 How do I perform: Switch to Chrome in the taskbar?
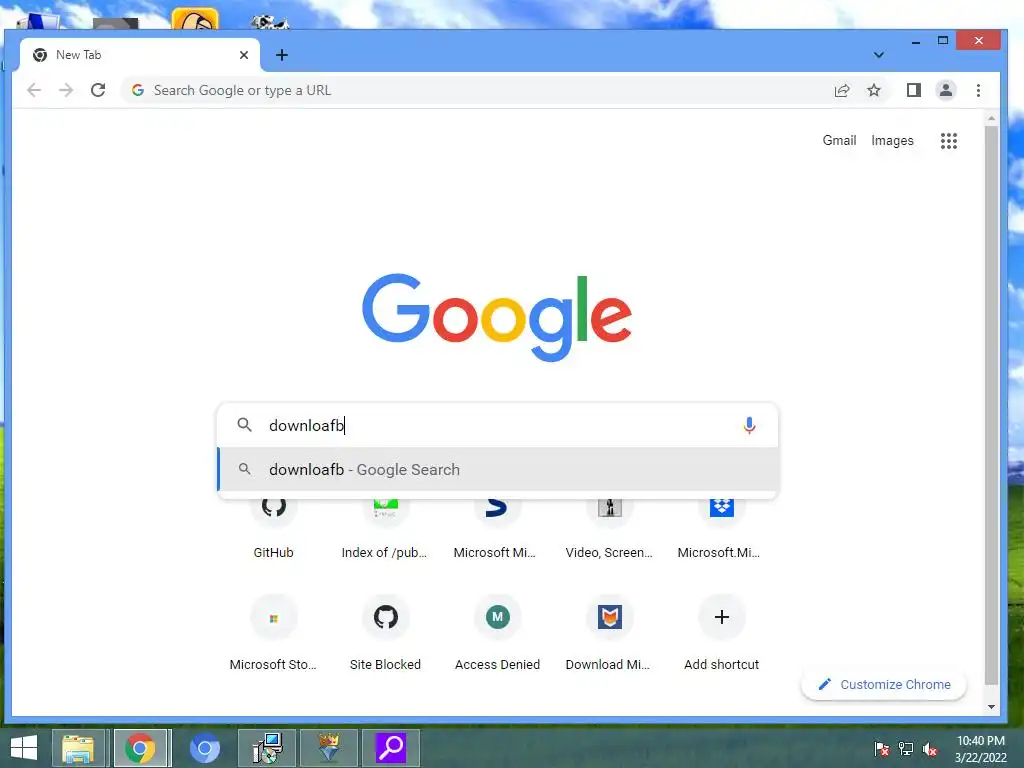pos(140,748)
